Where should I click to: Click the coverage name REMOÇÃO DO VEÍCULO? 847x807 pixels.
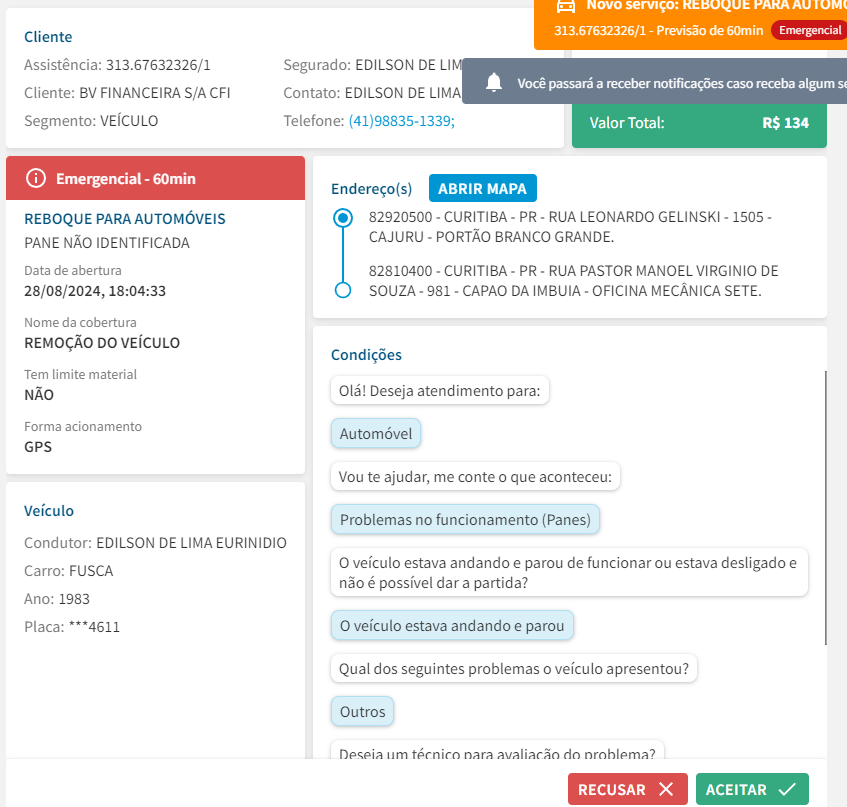(102, 343)
